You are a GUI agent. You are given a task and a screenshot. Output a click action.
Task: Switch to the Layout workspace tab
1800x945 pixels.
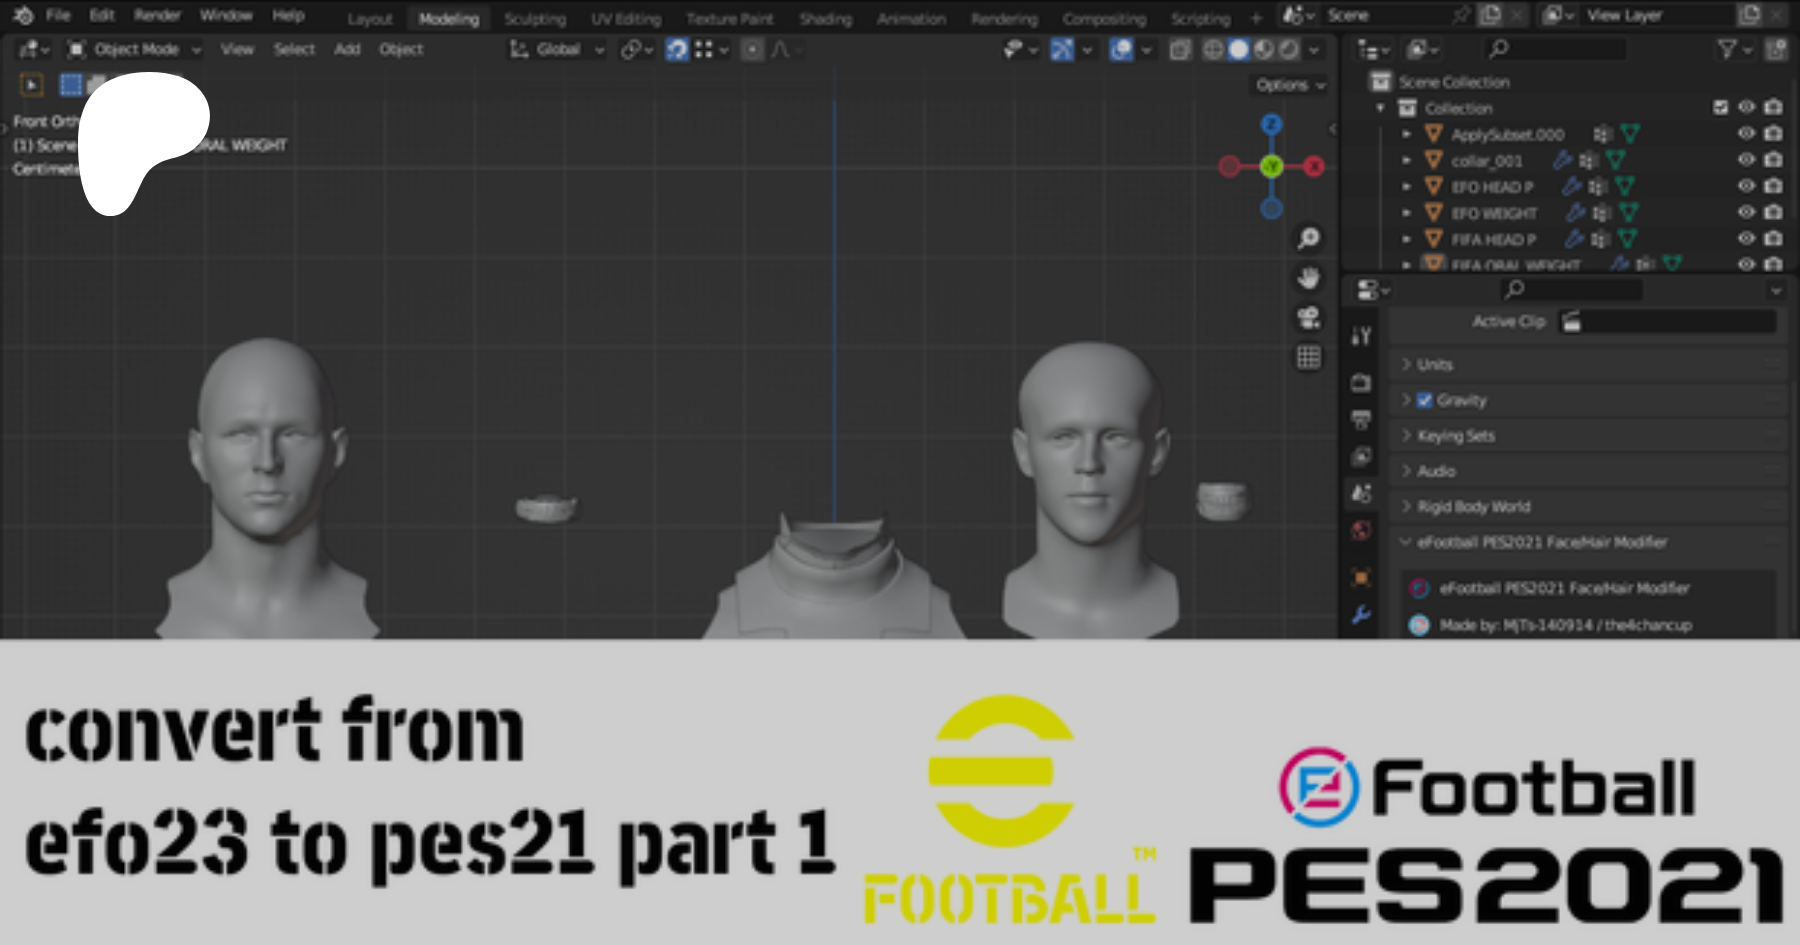pos(370,19)
